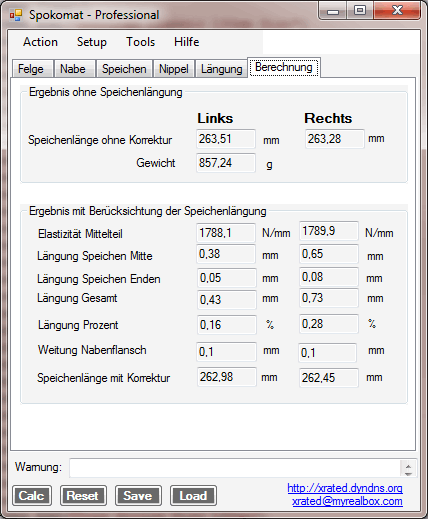Open the Action menu
The image size is (428, 519).
click(x=40, y=42)
